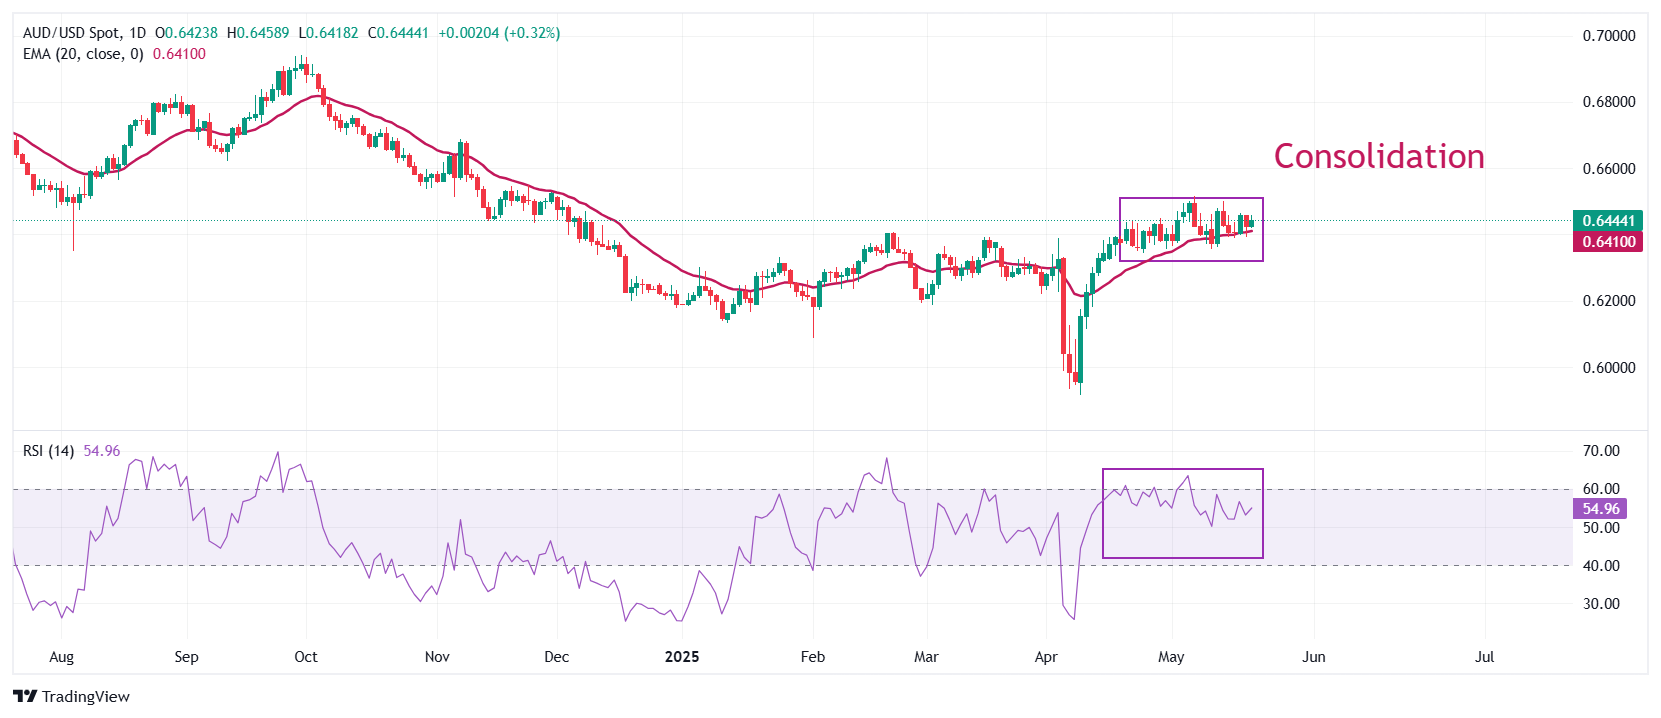This screenshot has width=1661, height=718.
Task: Click the purple 54.96 RSI value tag
Action: click(x=1600, y=509)
